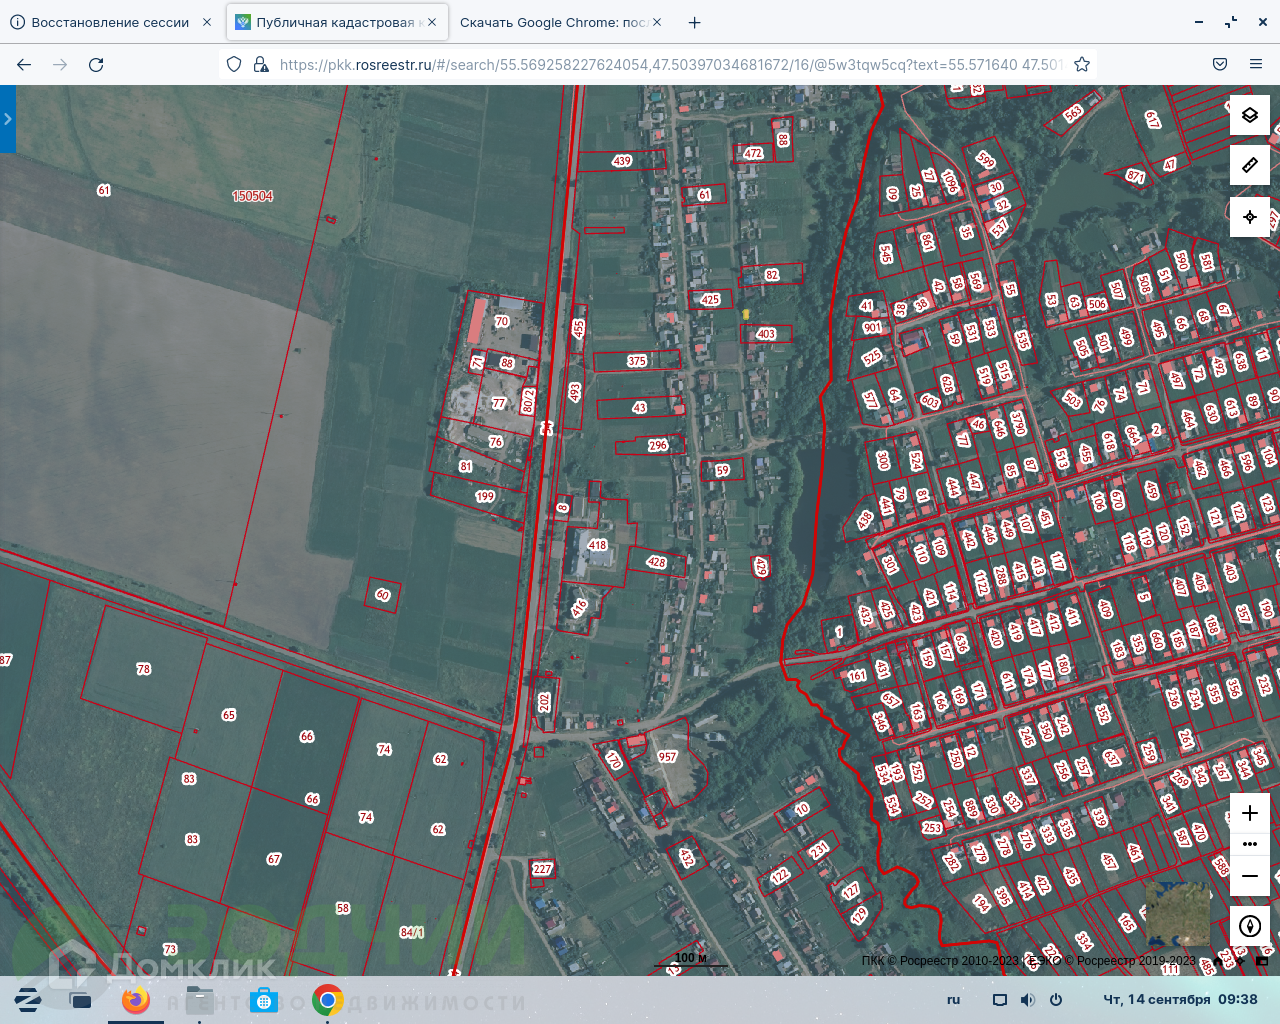Go back to the previous page
1280x1024 pixels.
tap(24, 64)
